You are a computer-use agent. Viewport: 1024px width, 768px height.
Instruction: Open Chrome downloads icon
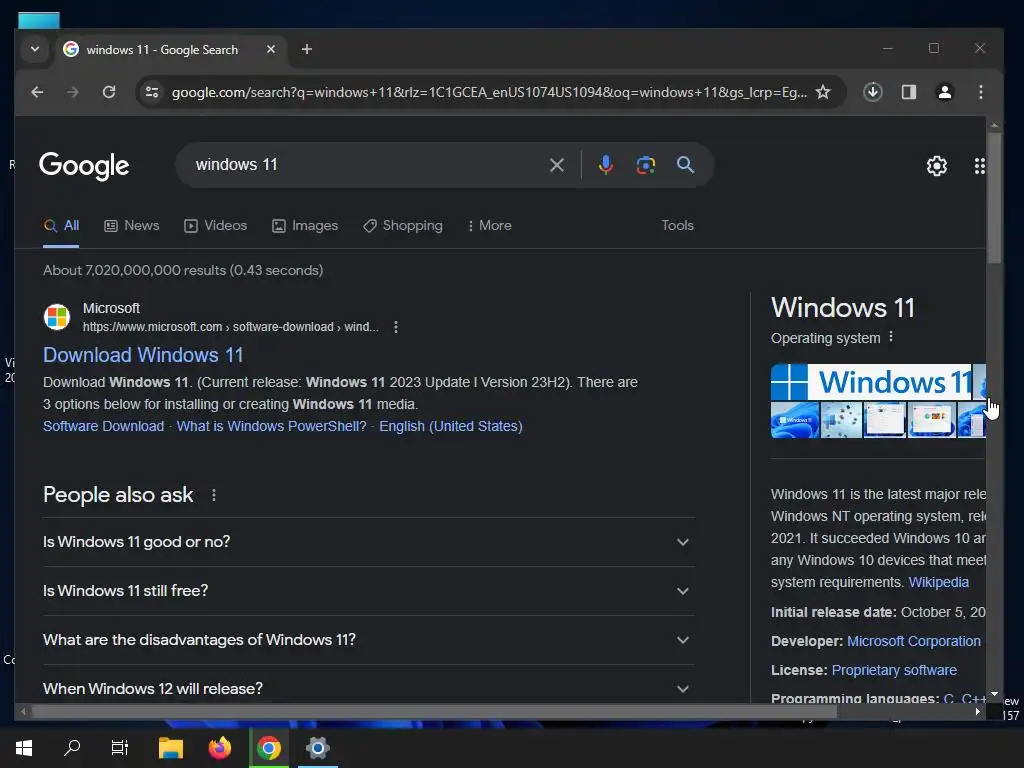(872, 92)
